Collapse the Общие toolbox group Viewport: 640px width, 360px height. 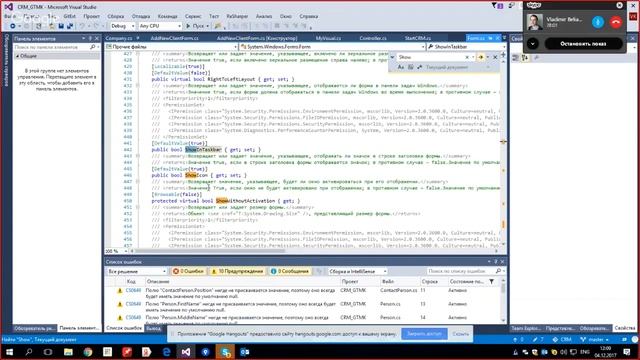[x=18, y=56]
